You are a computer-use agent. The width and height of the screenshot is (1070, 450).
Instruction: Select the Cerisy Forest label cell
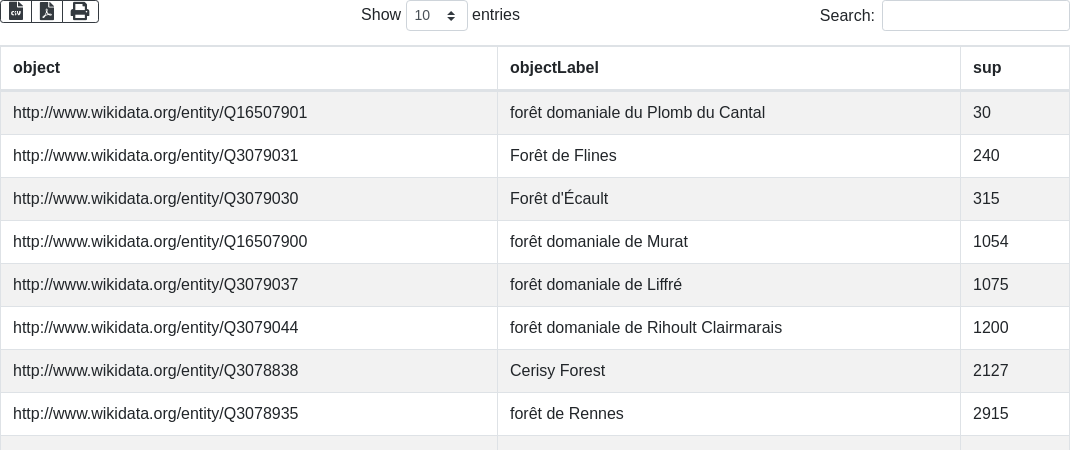click(557, 371)
